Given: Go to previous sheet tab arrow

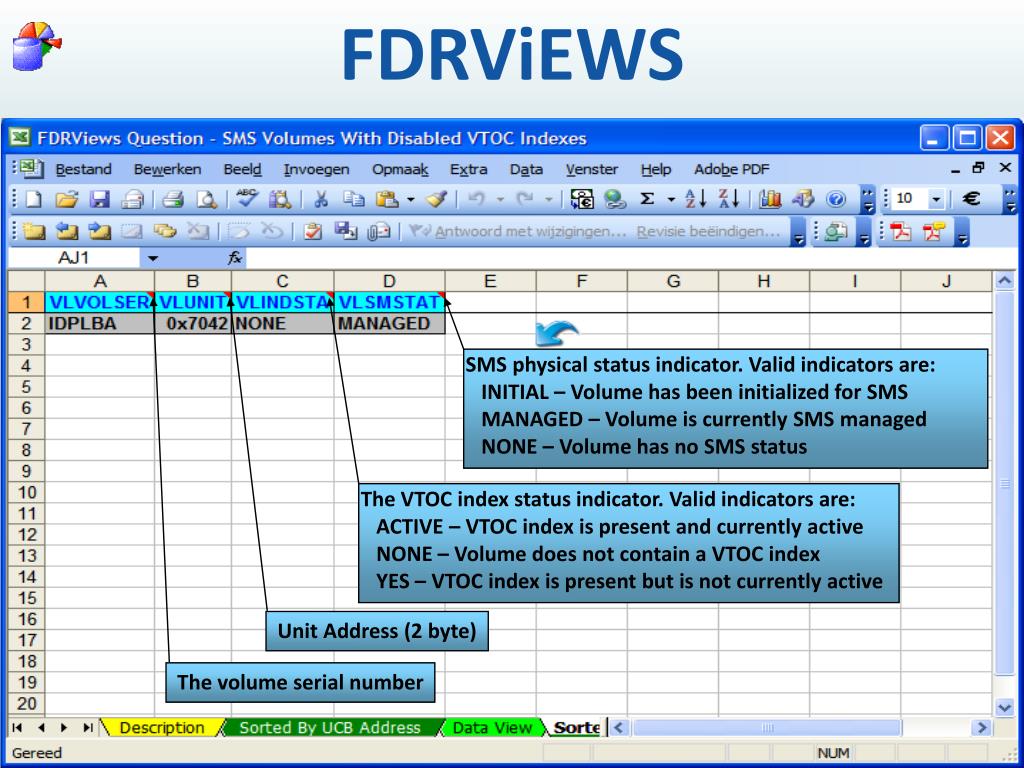Looking at the screenshot, I should click(41, 728).
